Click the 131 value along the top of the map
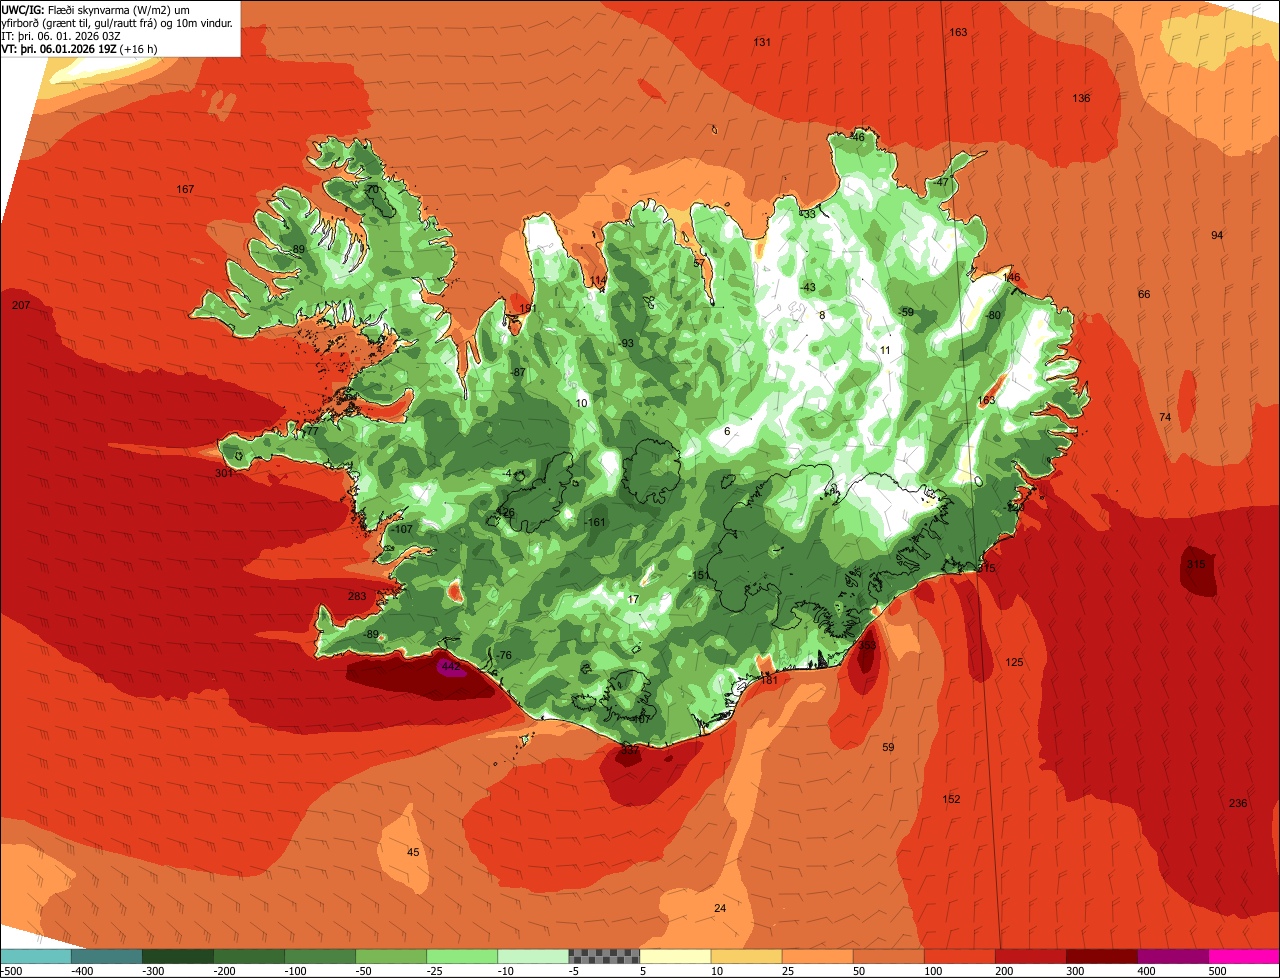 762,42
